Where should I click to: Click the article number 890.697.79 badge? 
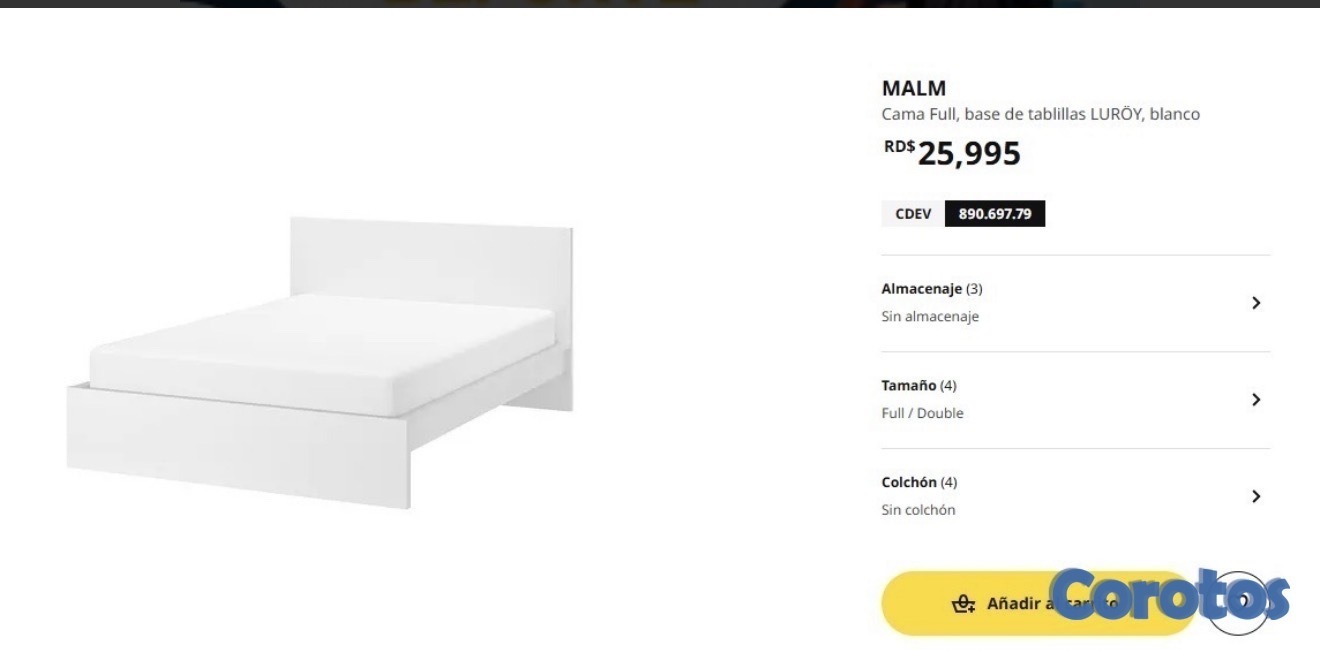tap(994, 214)
